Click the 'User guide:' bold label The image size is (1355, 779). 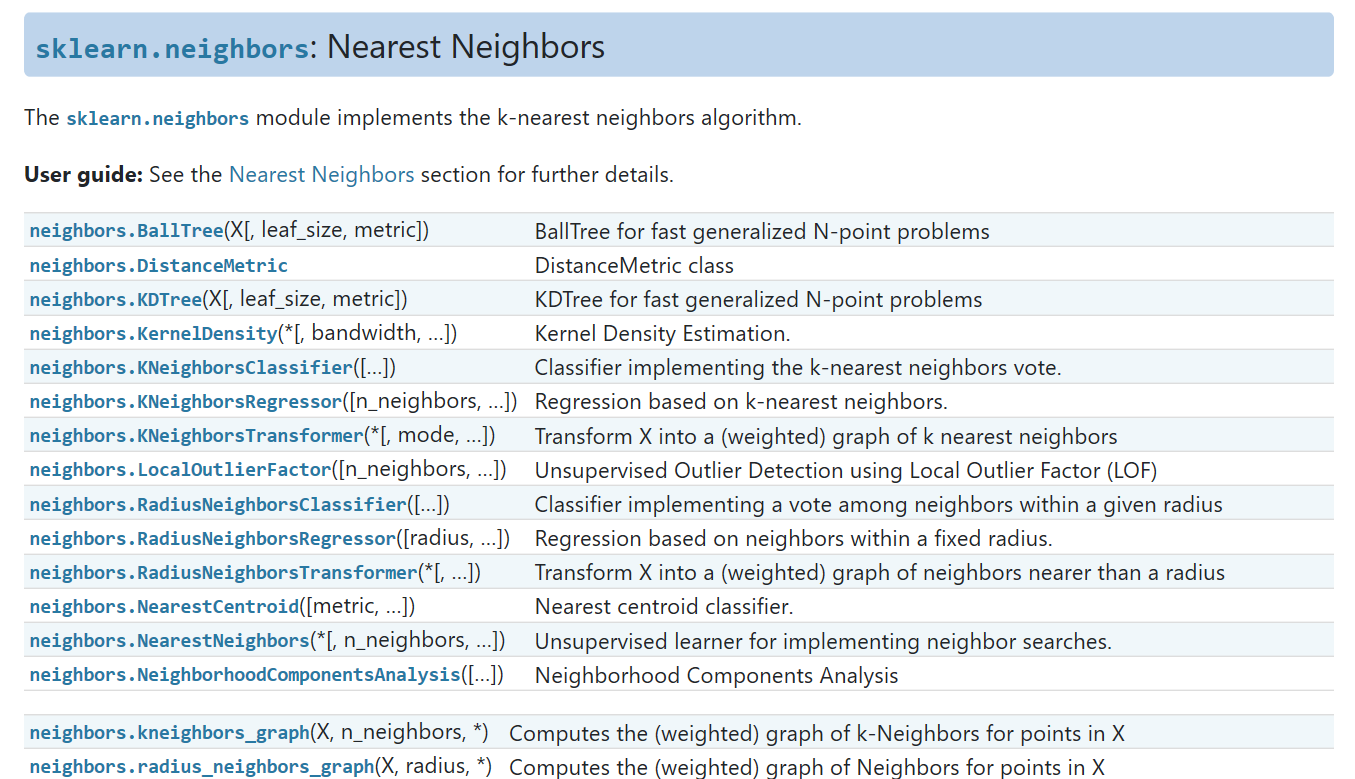pyautogui.click(x=84, y=174)
